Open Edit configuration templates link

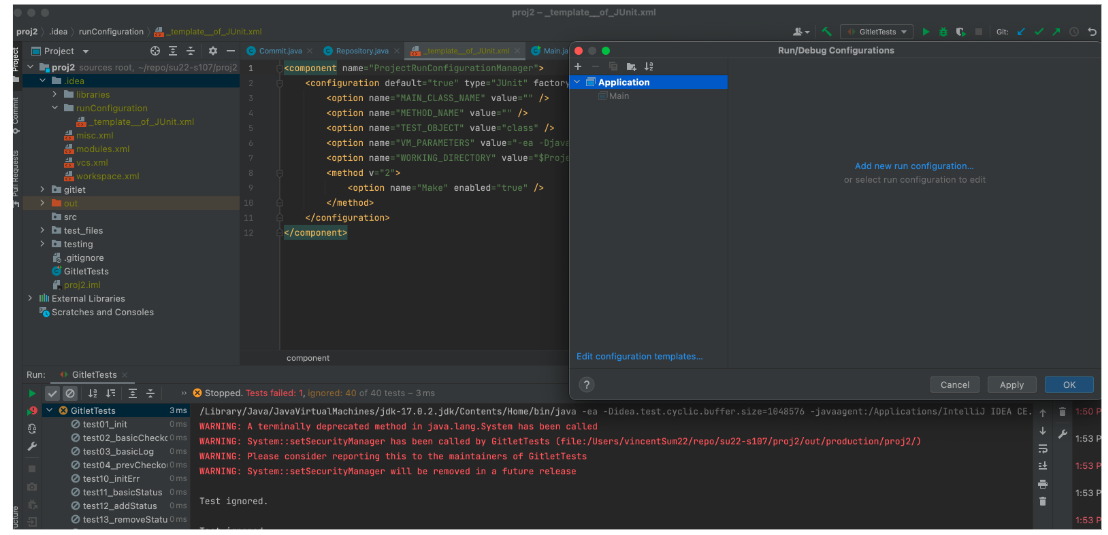tap(639, 356)
